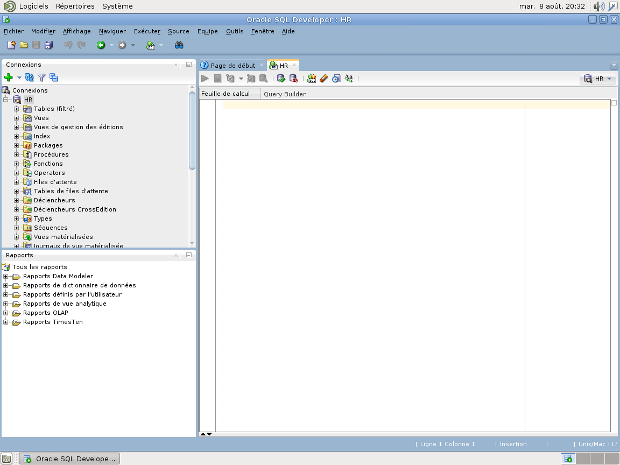Image resolution: width=620 pixels, height=465 pixels.
Task: Click the binoculars Find DB Object icon
Action: (179, 45)
